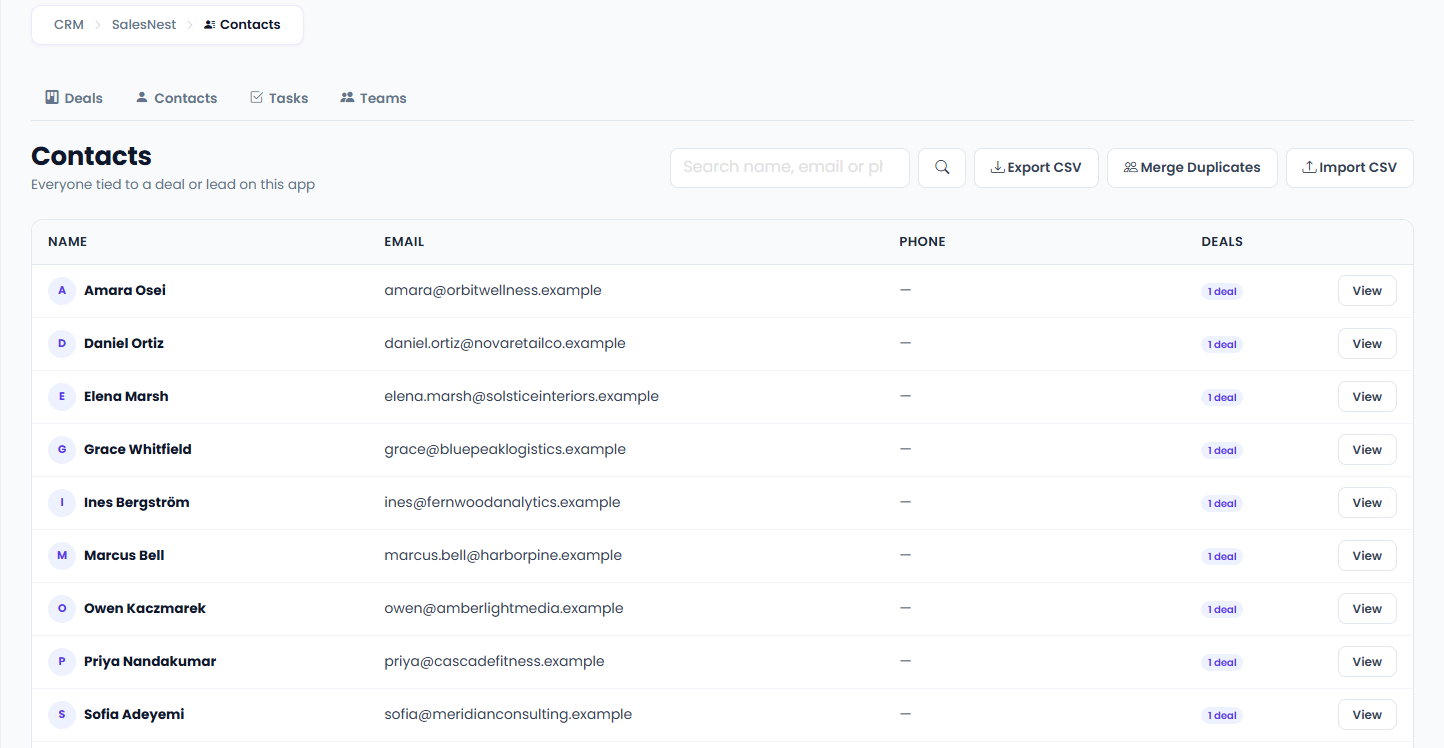Focus the contact search input field
The image size is (1444, 748).
[x=790, y=168]
